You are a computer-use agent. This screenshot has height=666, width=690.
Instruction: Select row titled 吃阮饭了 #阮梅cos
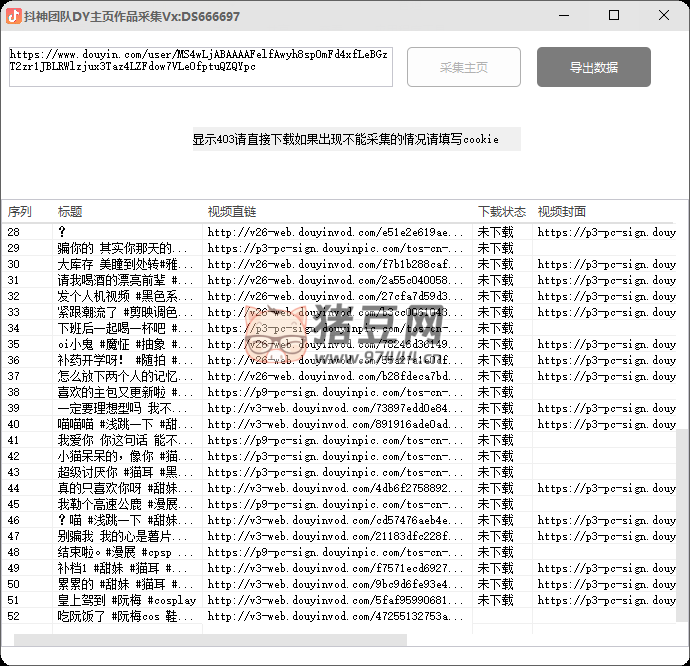(x=338, y=616)
